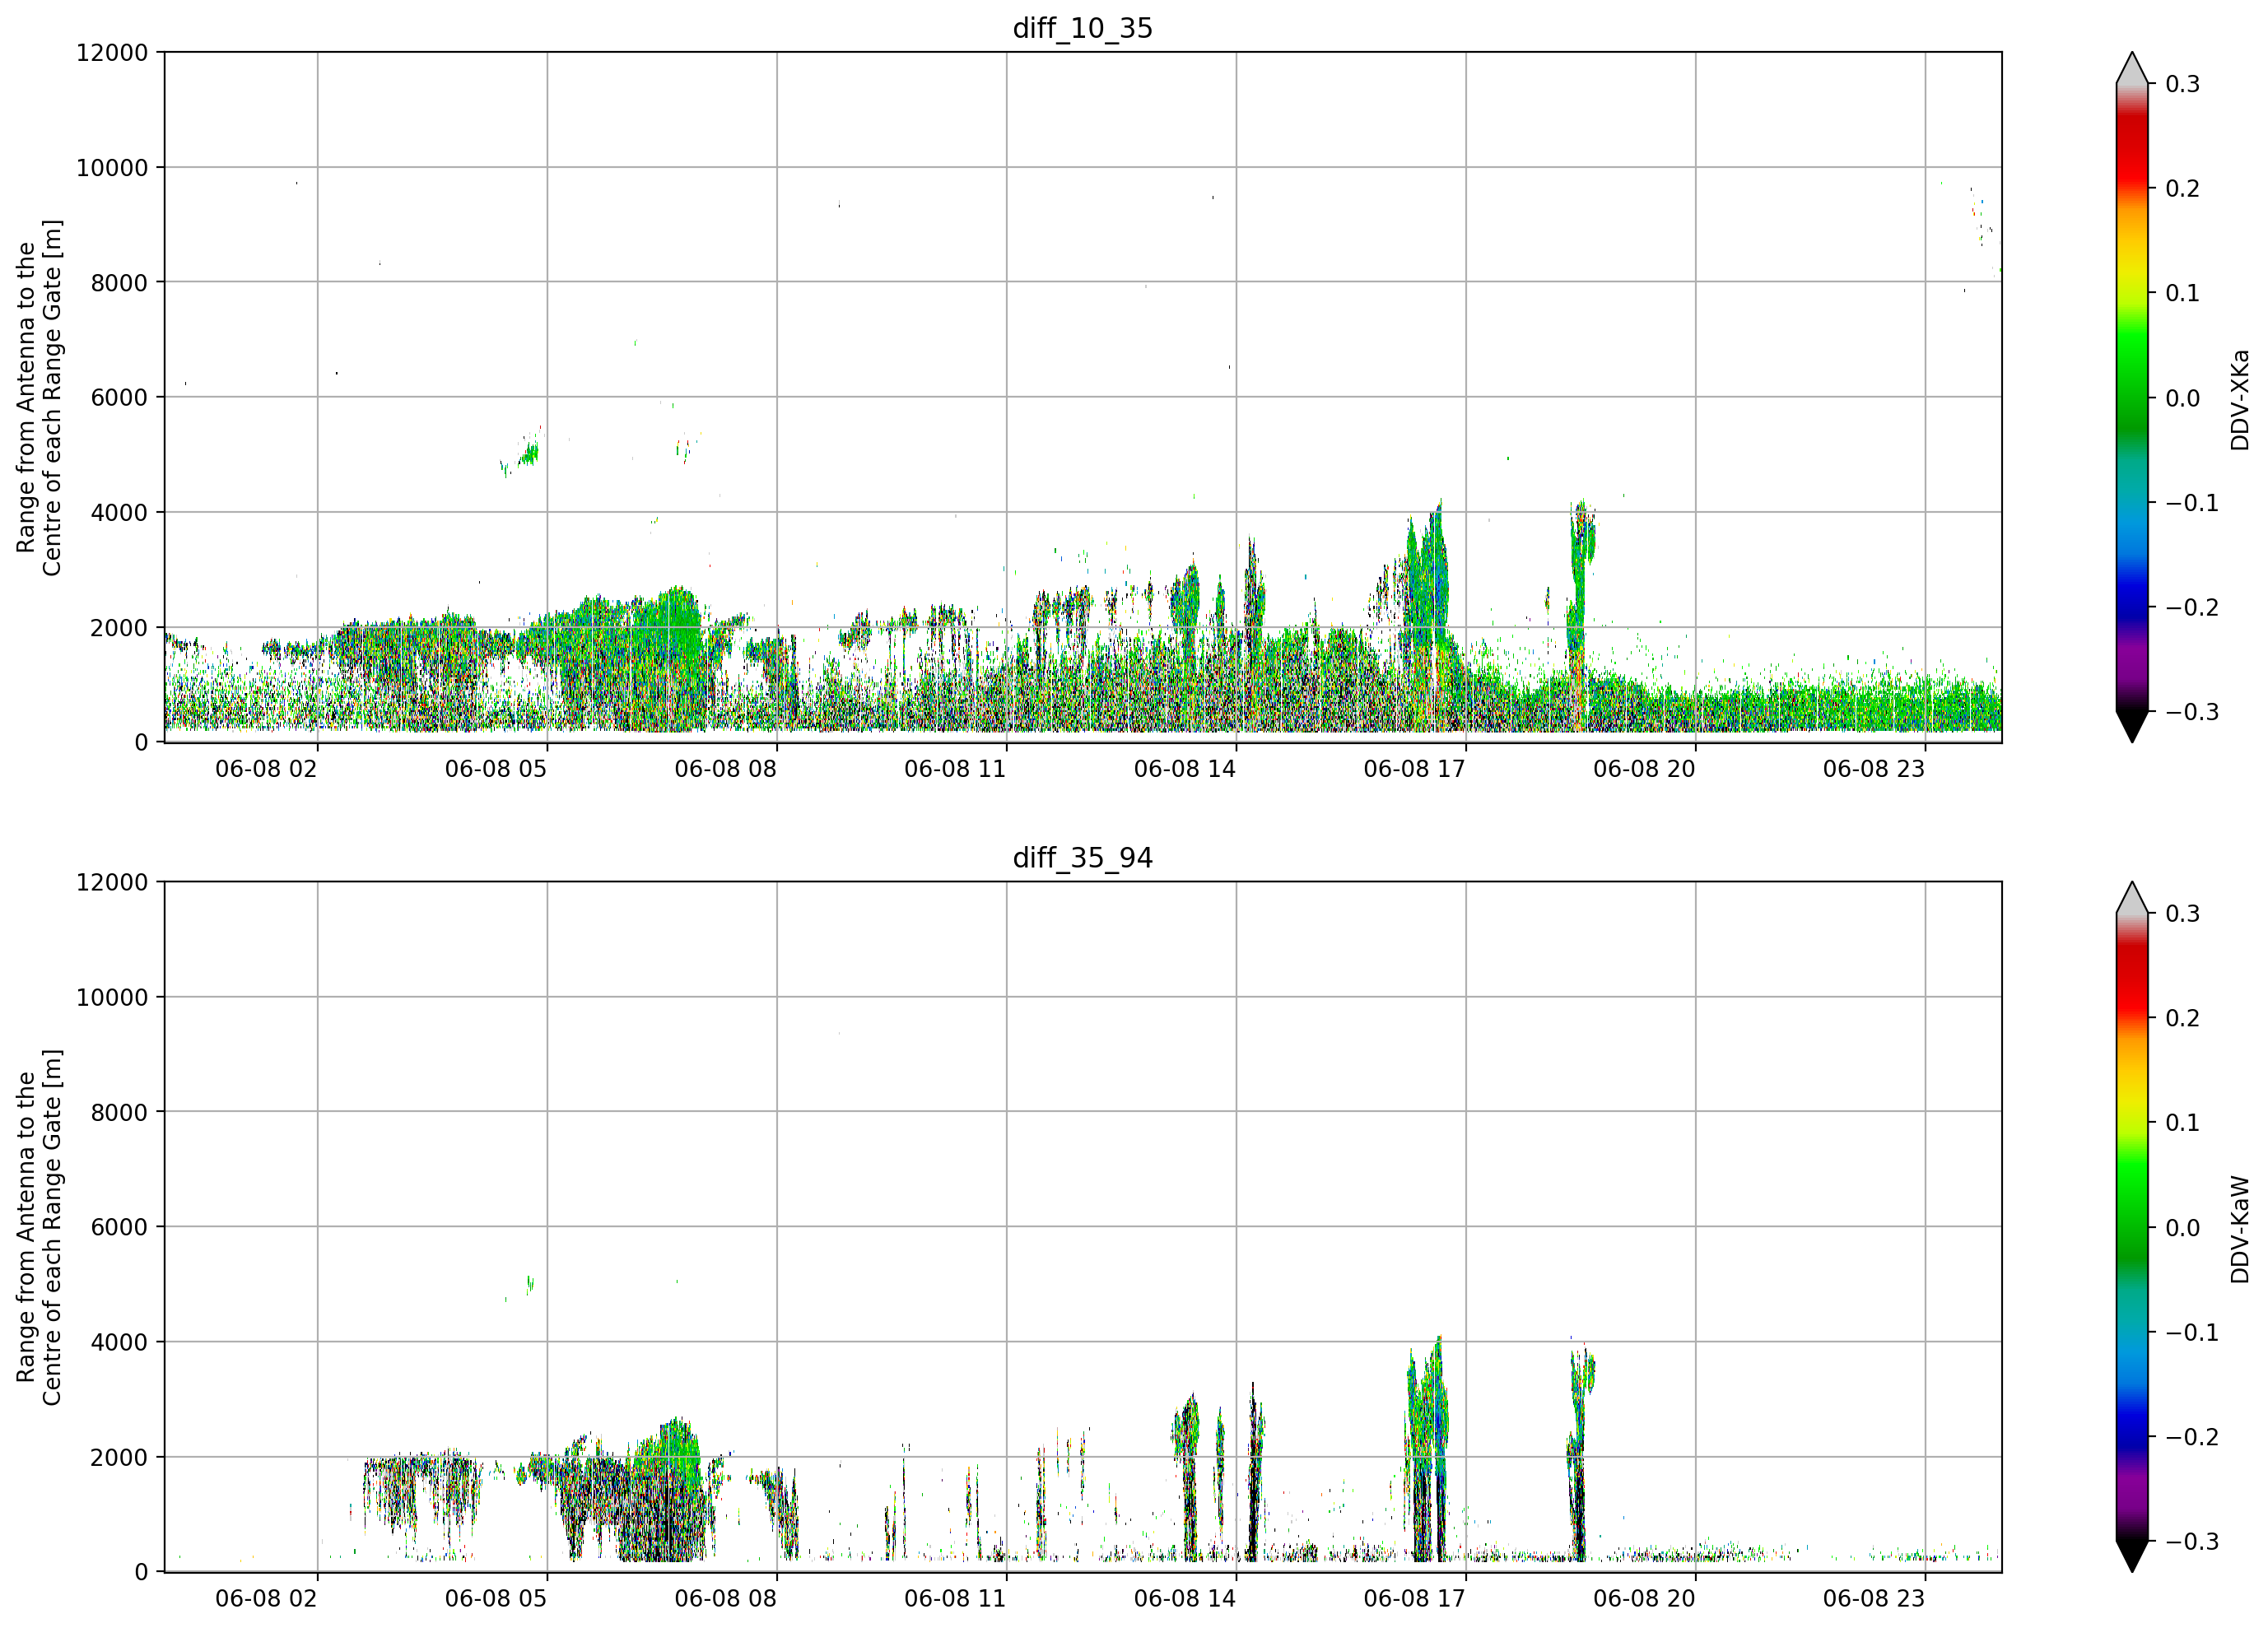This screenshot has width=2268, height=1628.
Task: Click the top colorbar lower black arrow
Action: click(2132, 727)
